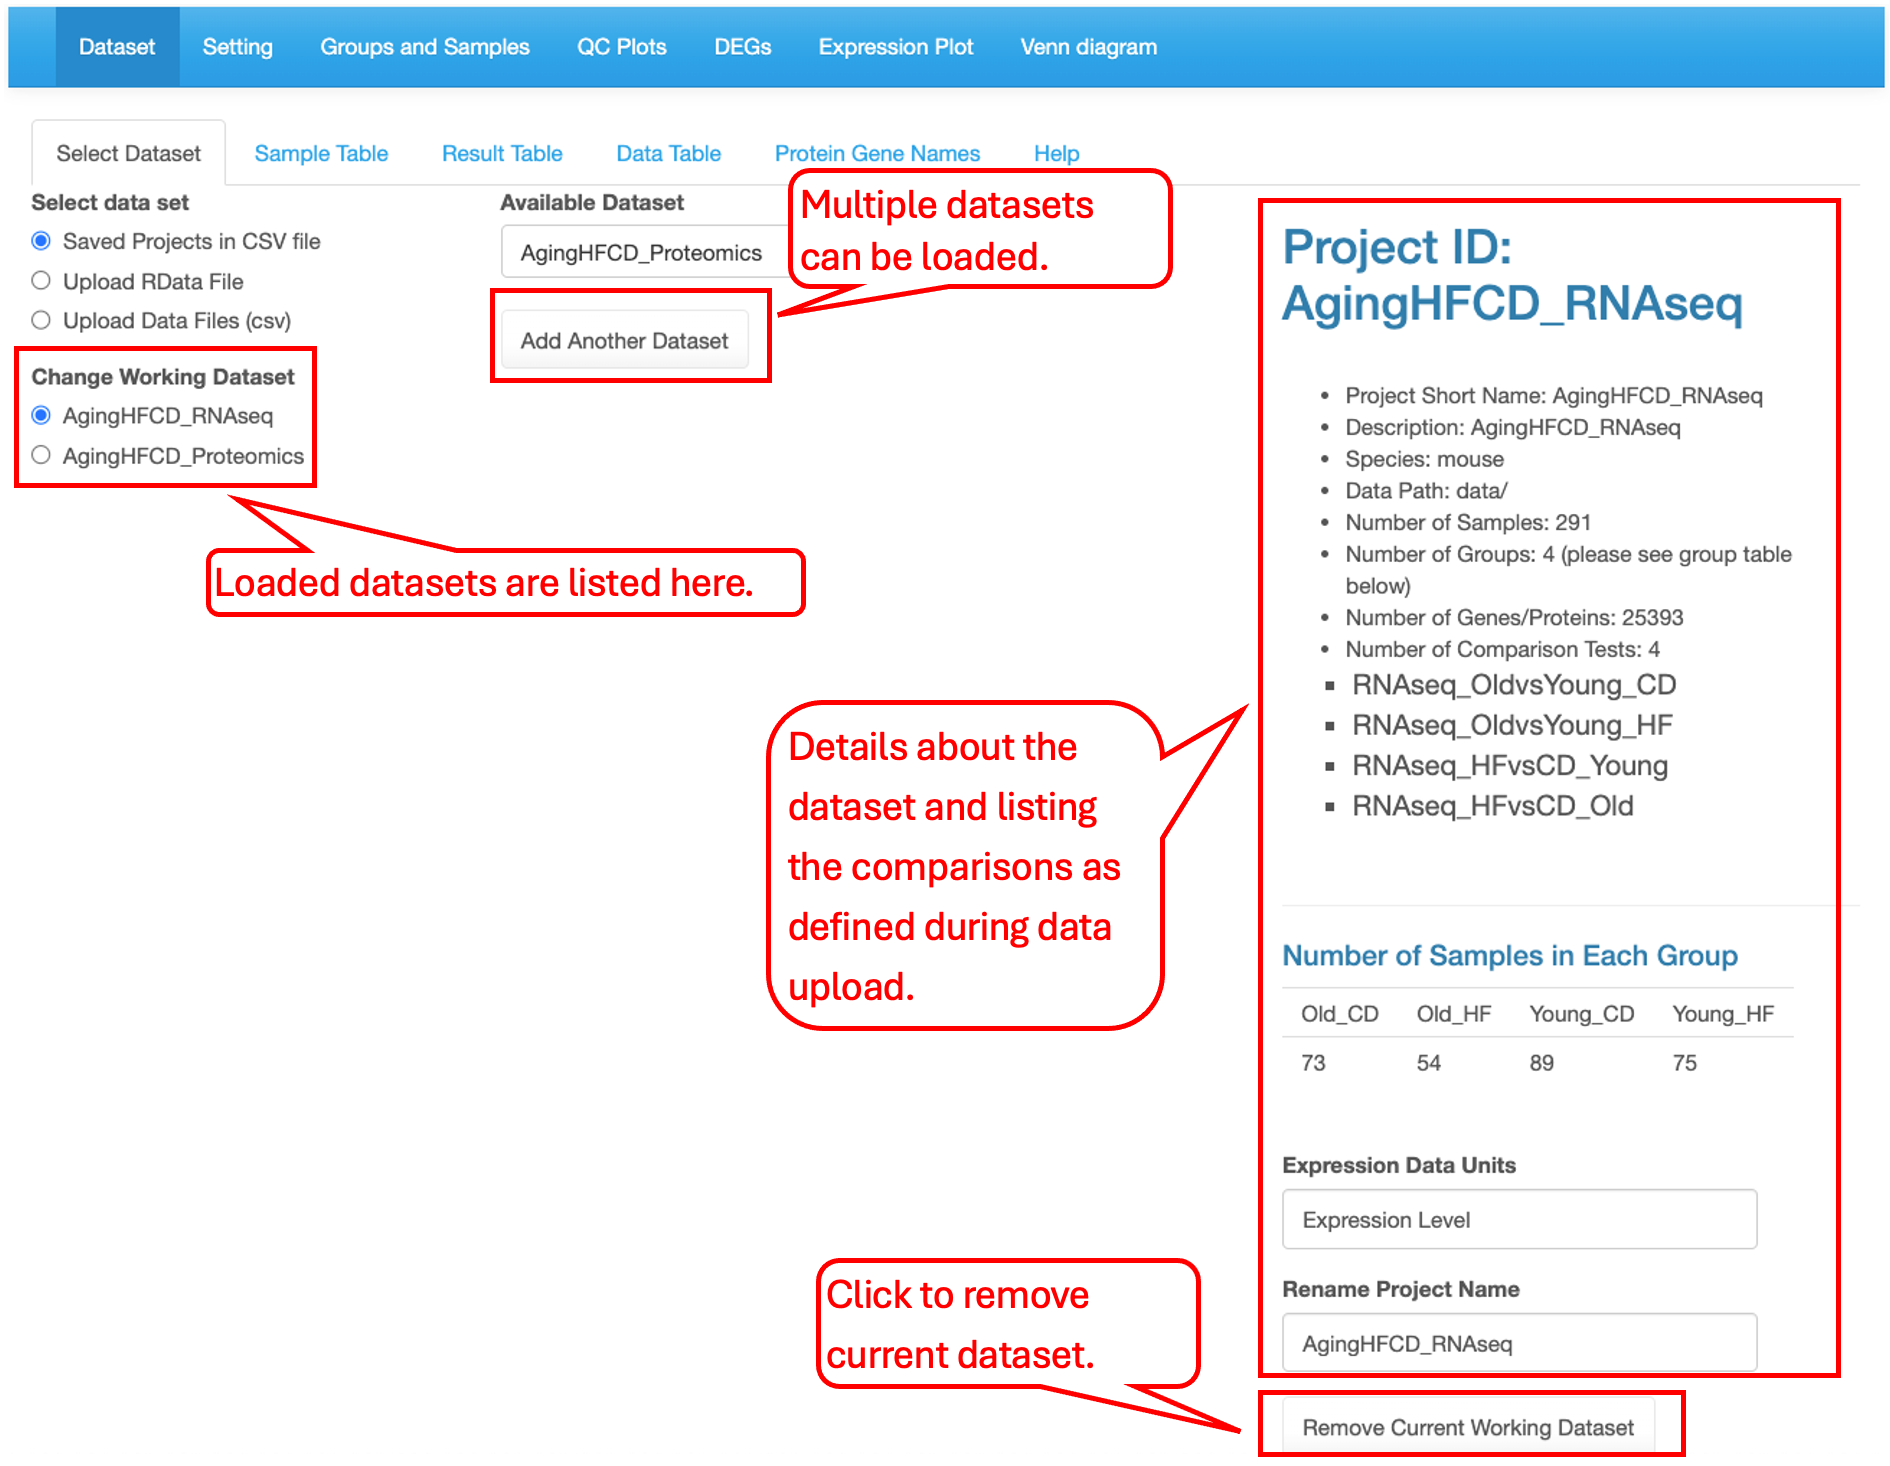Image resolution: width=1890 pixels, height=1466 pixels.
Task: Open the Available Dataset dropdown
Action: pos(645,252)
